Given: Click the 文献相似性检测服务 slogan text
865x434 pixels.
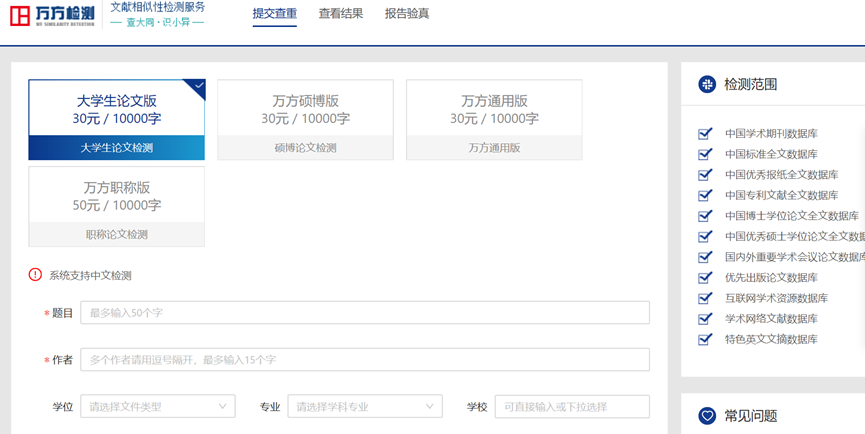Looking at the screenshot, I should (158, 7).
